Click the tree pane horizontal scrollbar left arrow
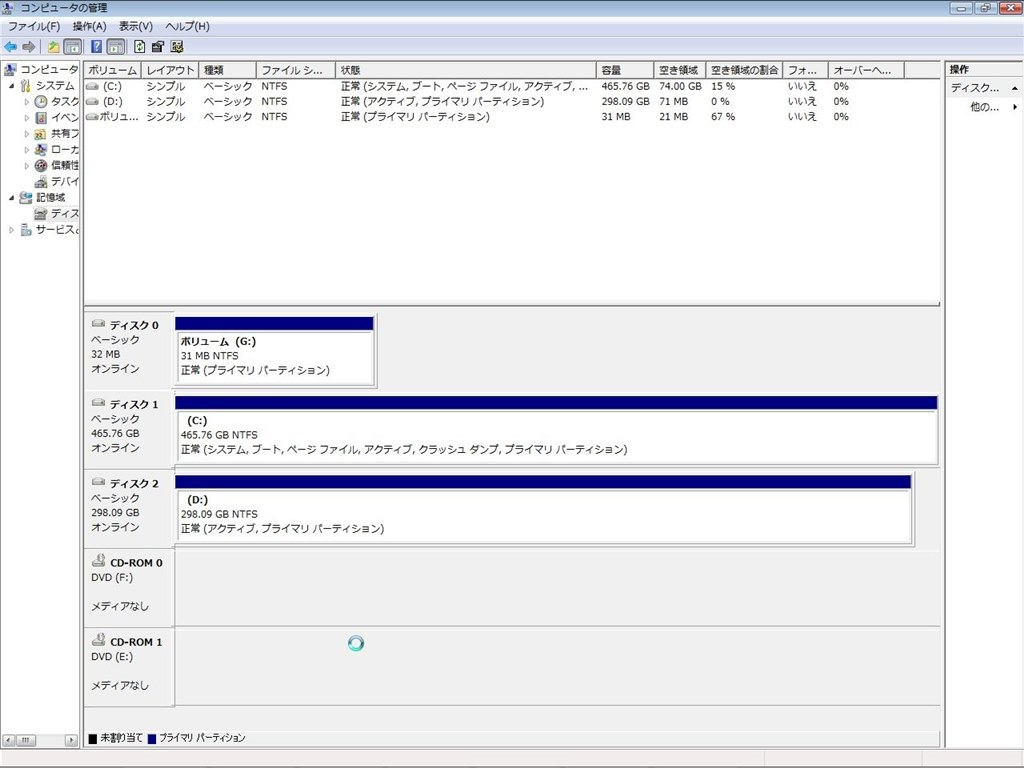Image resolution: width=1024 pixels, height=768 pixels. pos(8,741)
